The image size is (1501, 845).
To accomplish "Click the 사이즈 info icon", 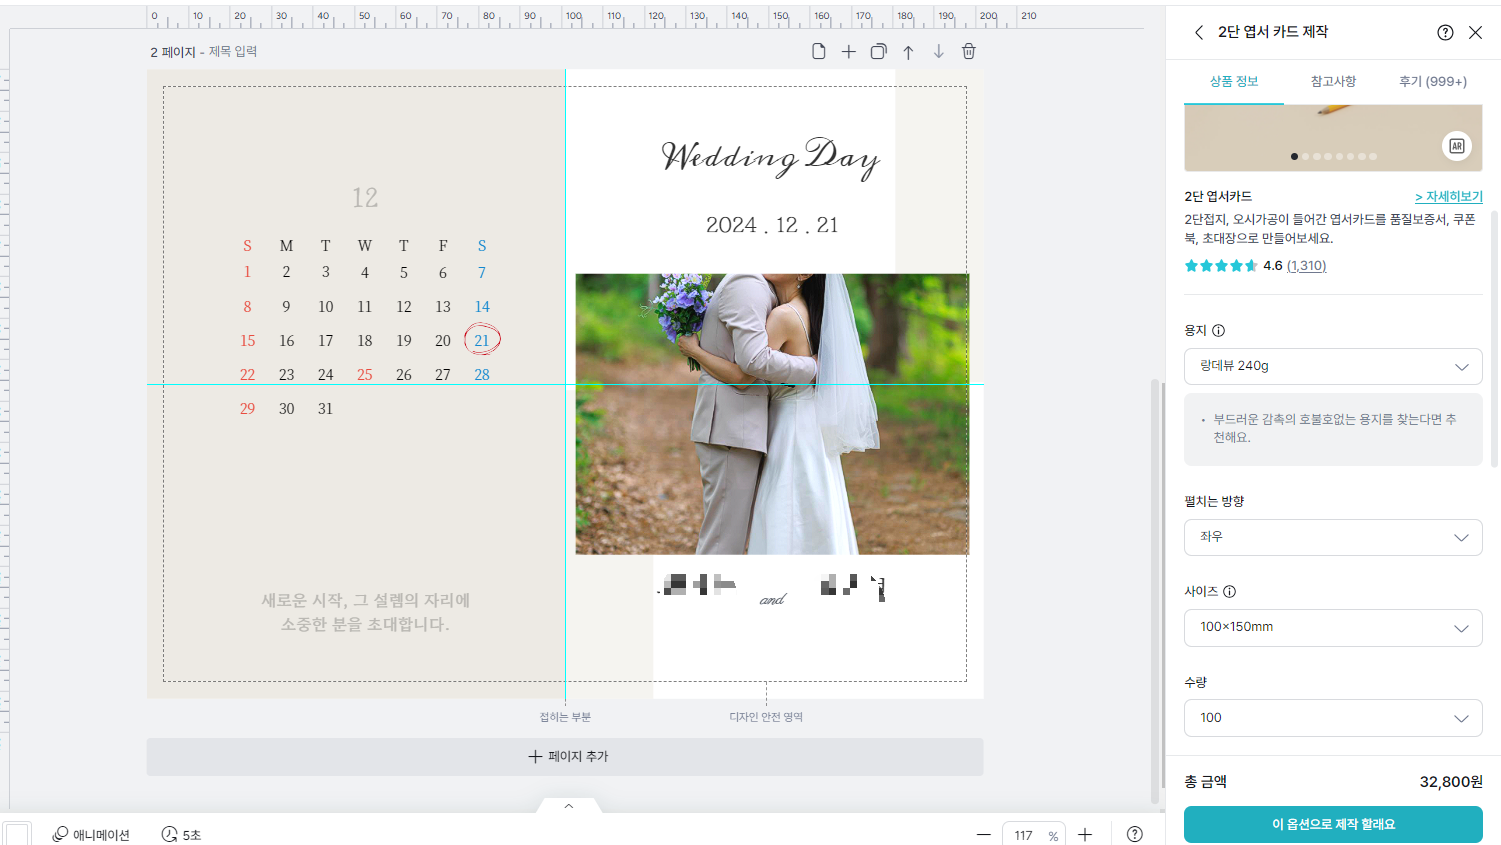I will pos(1229,591).
